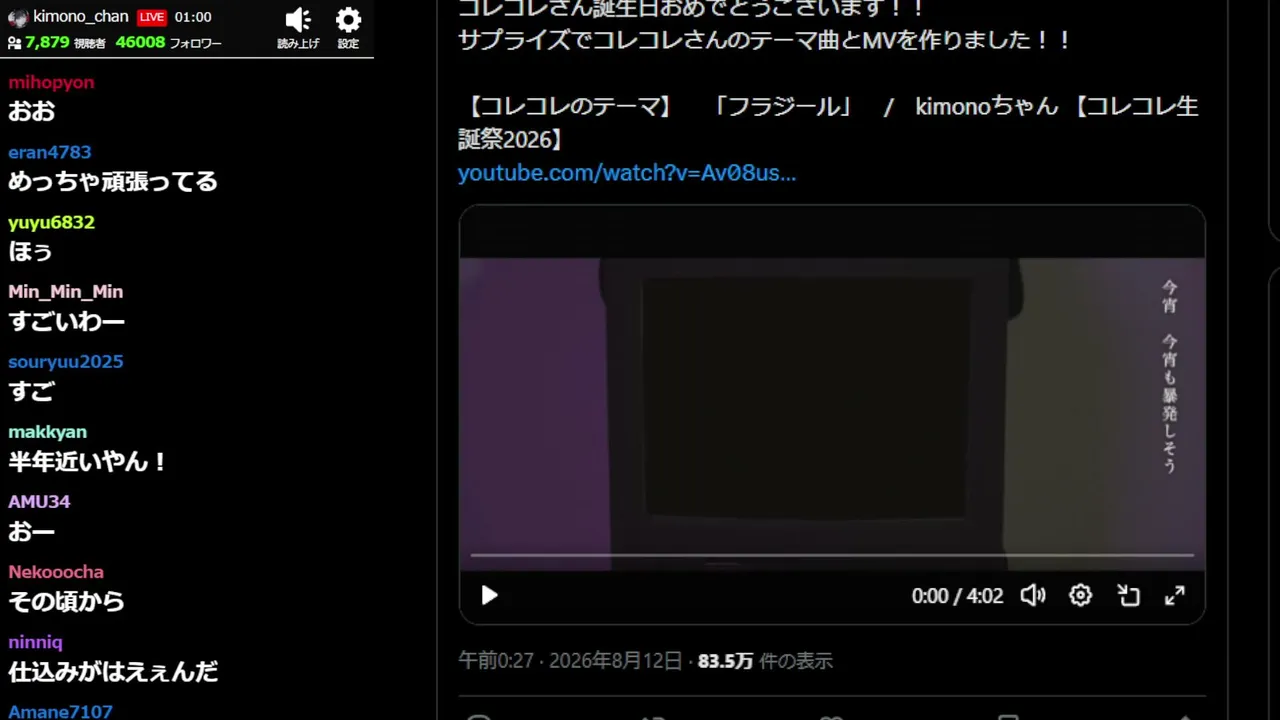The width and height of the screenshot is (1280, 720).
Task: Play the tweet video
Action: 489,596
